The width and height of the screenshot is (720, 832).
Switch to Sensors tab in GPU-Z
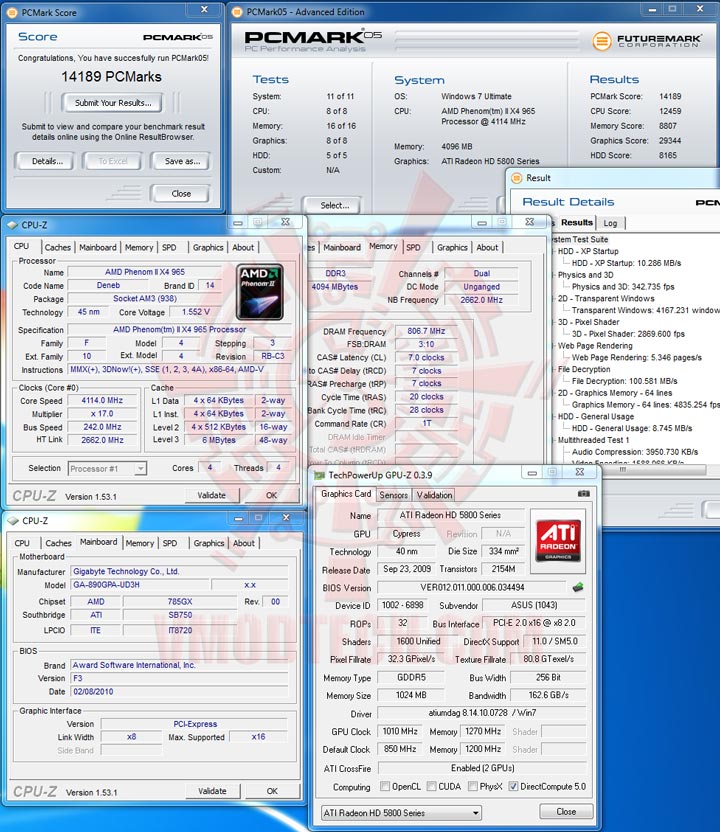pyautogui.click(x=394, y=495)
